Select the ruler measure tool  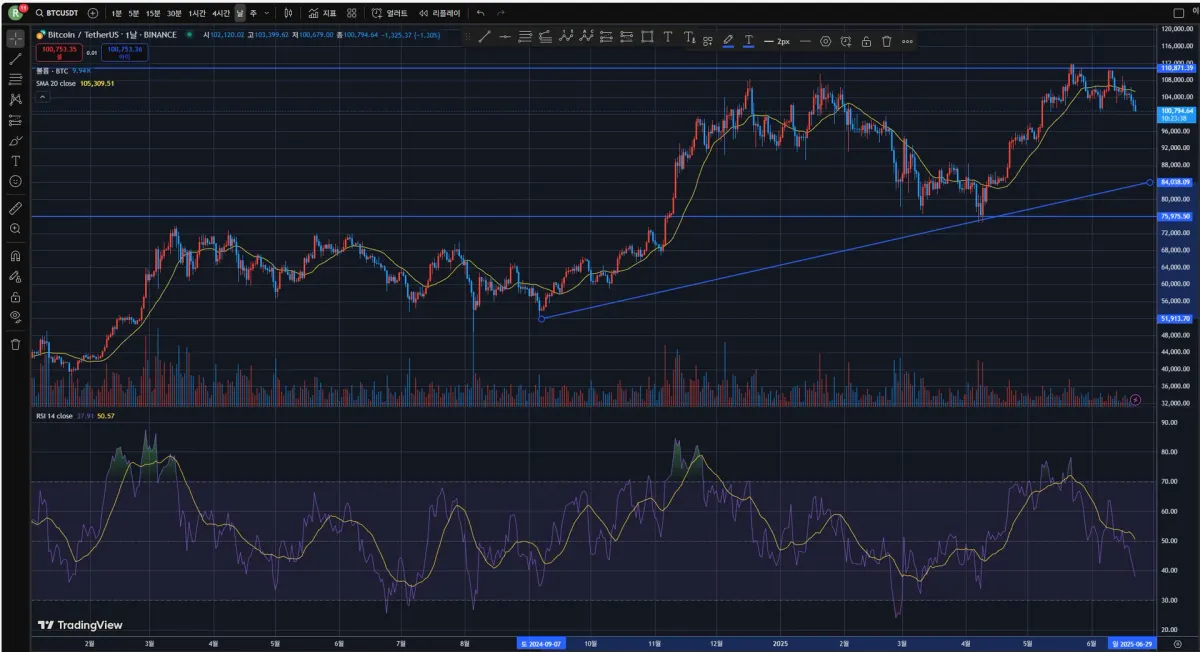[15, 209]
